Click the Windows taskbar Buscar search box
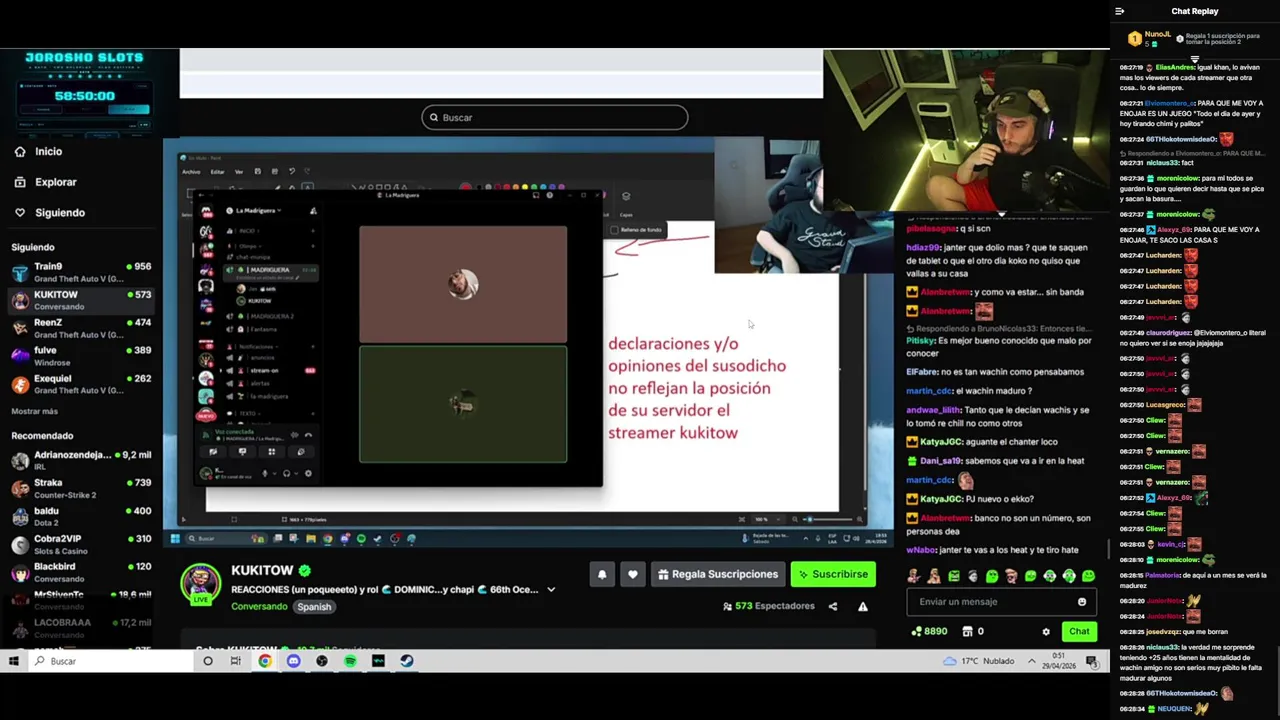 coord(111,661)
